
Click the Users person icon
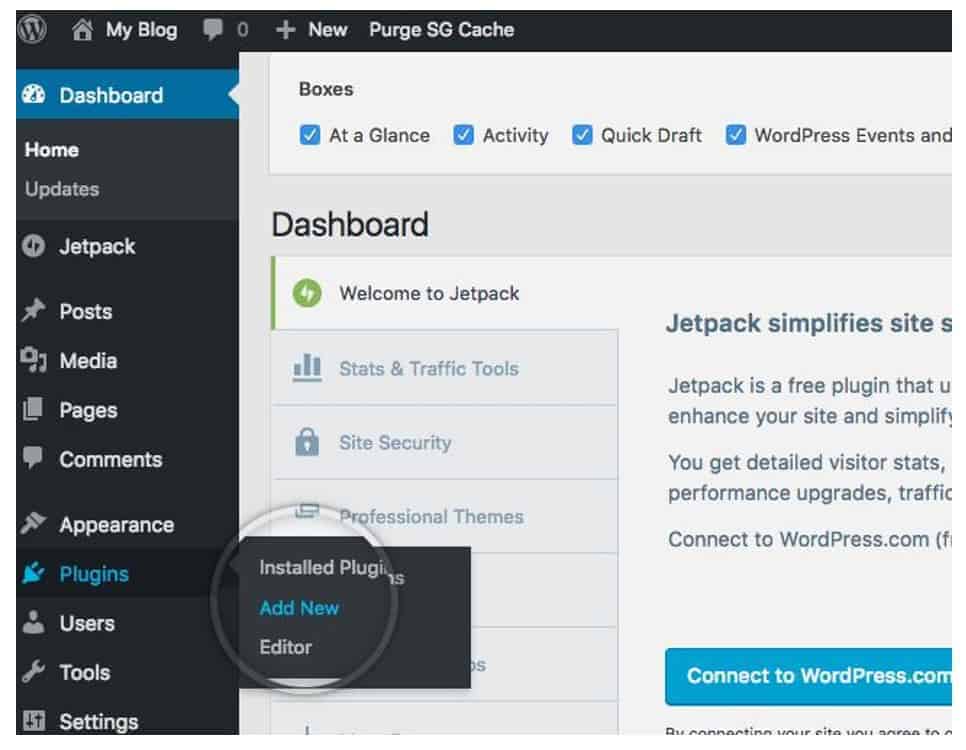pyautogui.click(x=33, y=622)
